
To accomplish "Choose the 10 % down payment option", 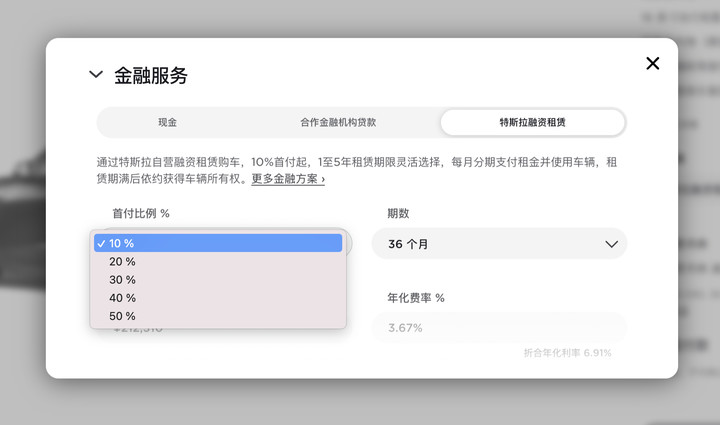I will pos(218,243).
